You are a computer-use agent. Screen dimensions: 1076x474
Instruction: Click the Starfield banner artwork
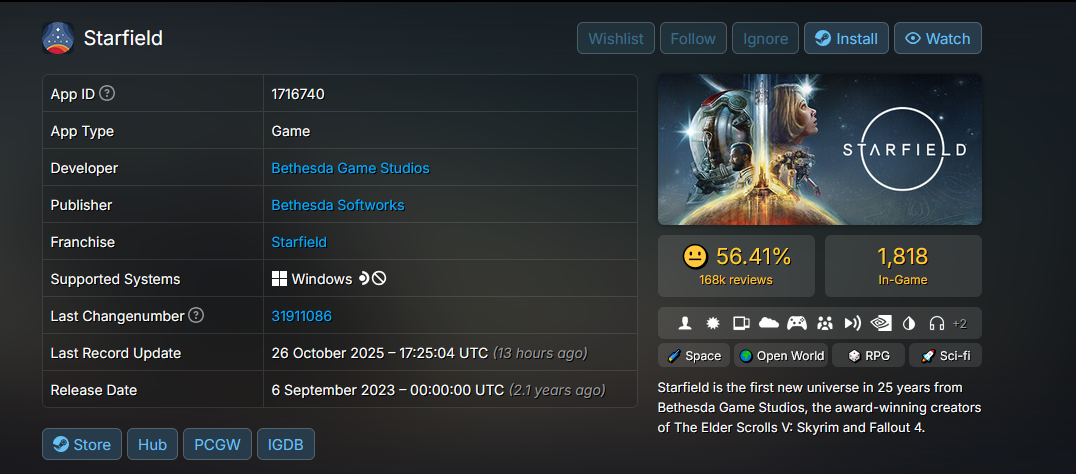click(819, 150)
